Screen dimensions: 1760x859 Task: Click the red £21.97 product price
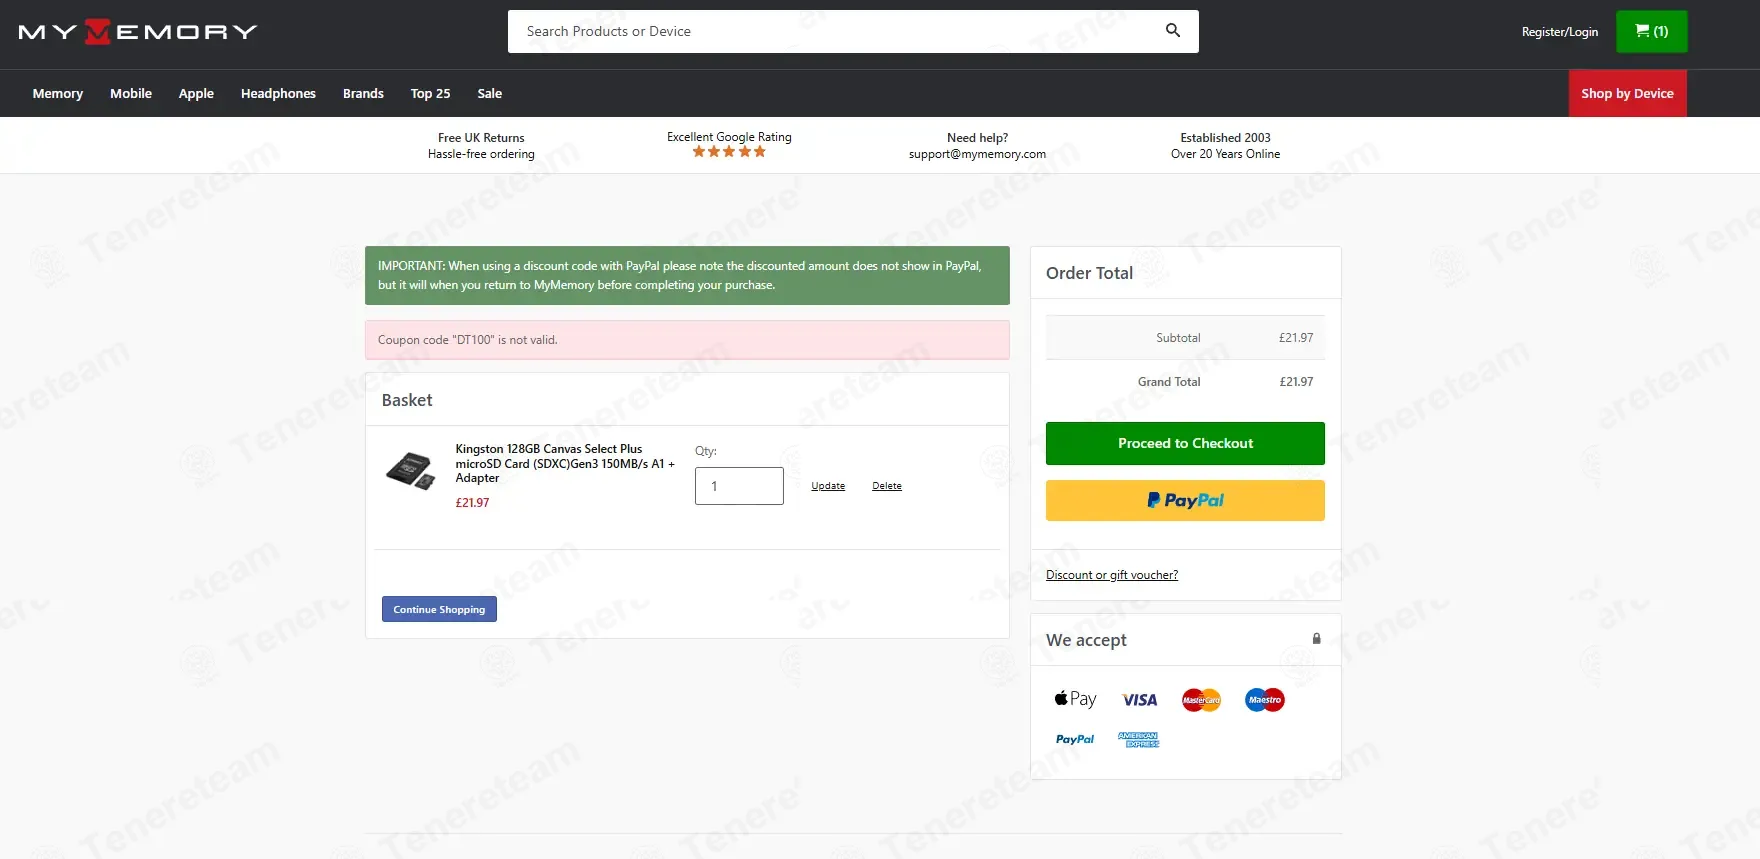pyautogui.click(x=472, y=503)
